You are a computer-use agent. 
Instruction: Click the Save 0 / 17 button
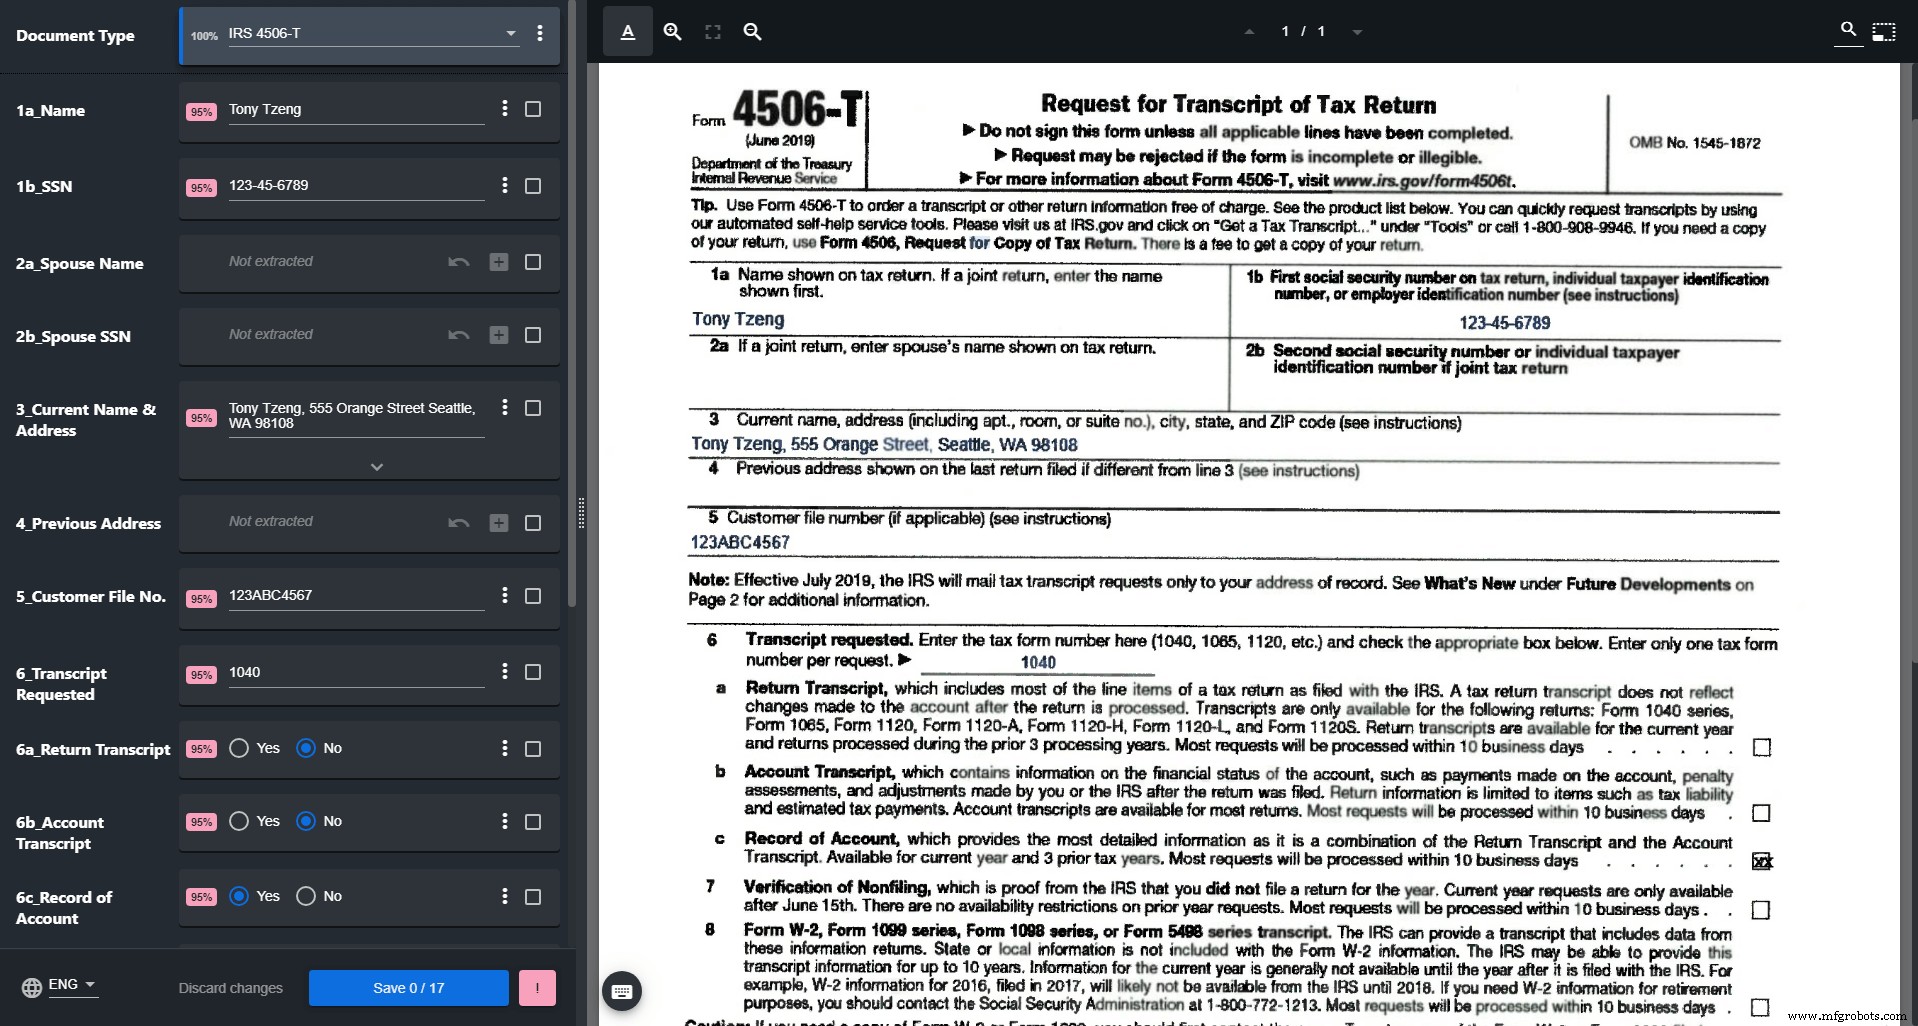pos(407,987)
